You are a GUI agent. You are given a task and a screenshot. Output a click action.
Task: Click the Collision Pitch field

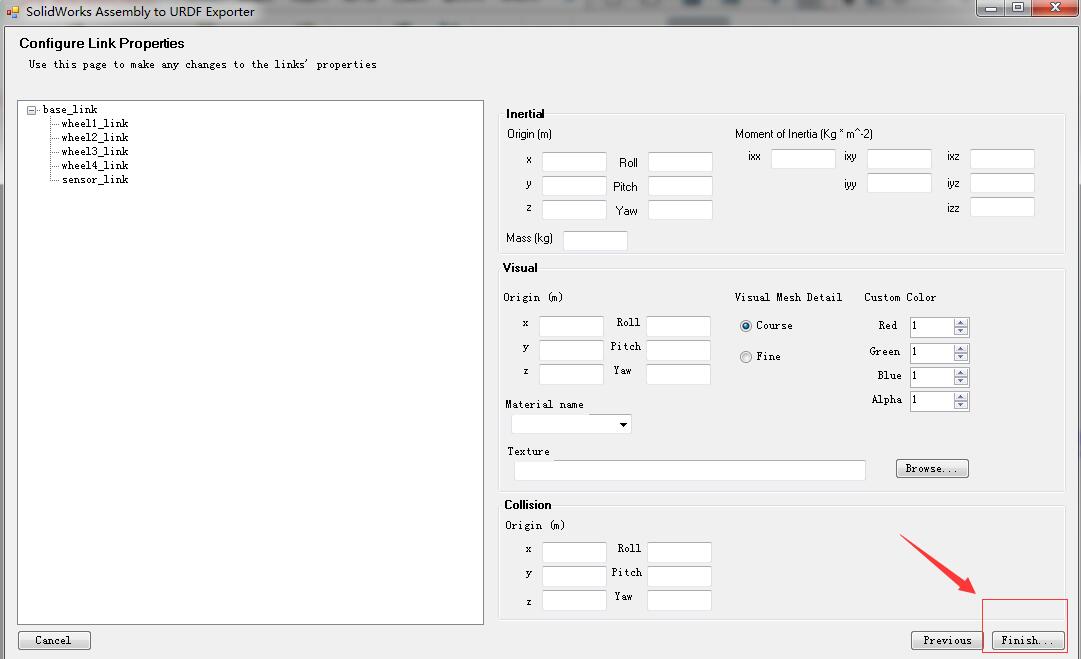click(x=679, y=576)
